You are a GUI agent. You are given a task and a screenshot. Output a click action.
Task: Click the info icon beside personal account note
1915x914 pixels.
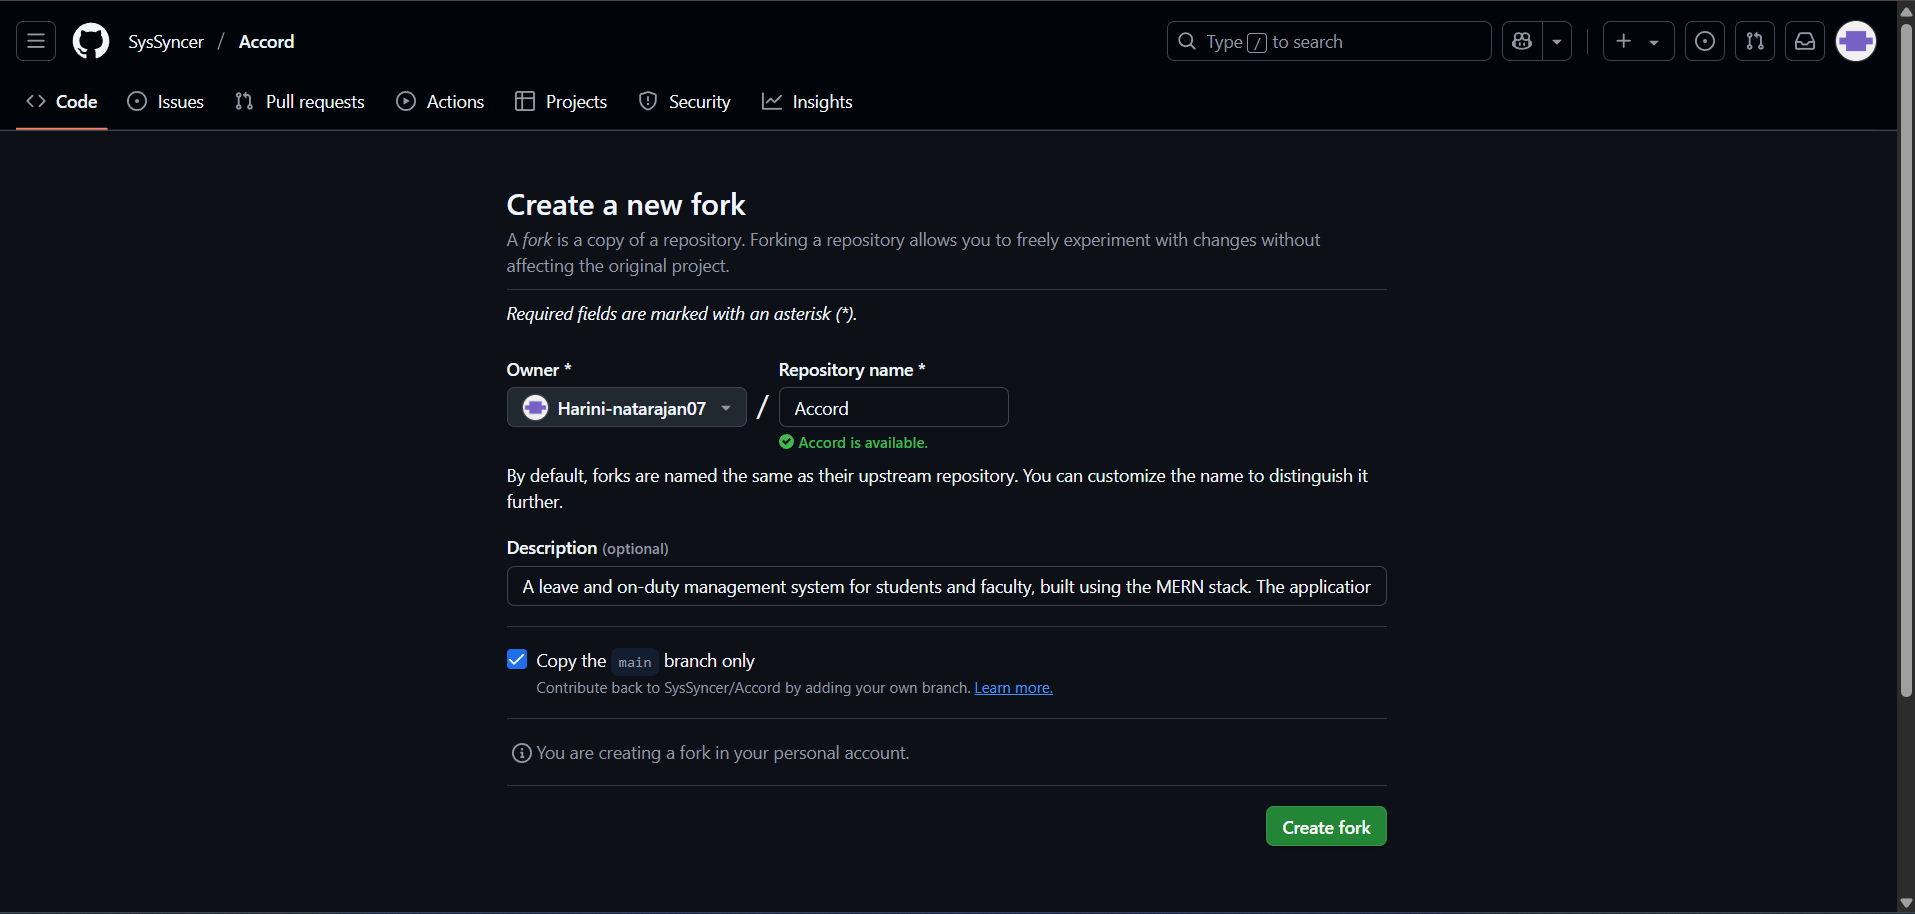click(x=521, y=753)
